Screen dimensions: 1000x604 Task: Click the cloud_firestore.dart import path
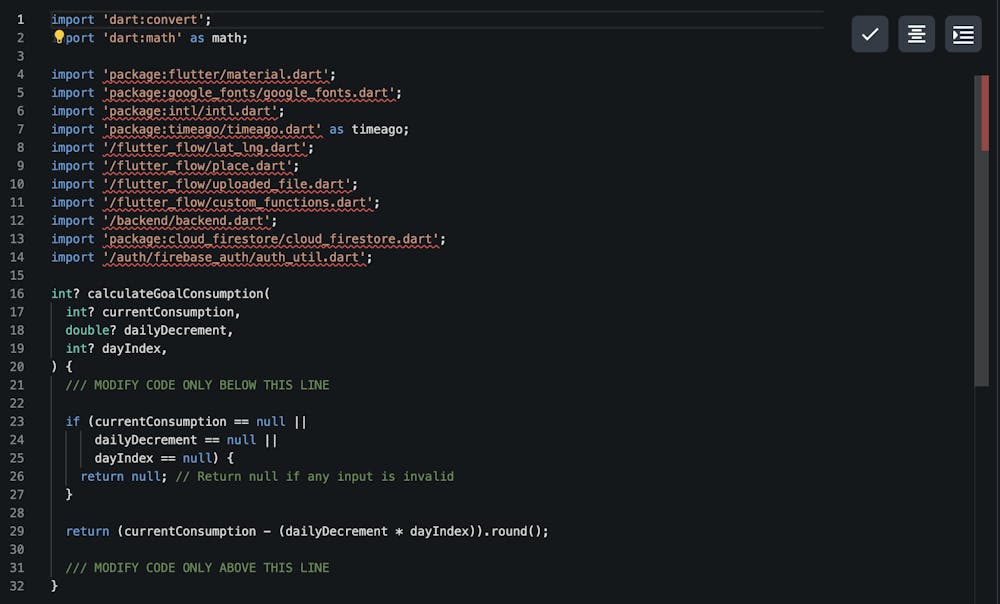[x=273, y=239]
